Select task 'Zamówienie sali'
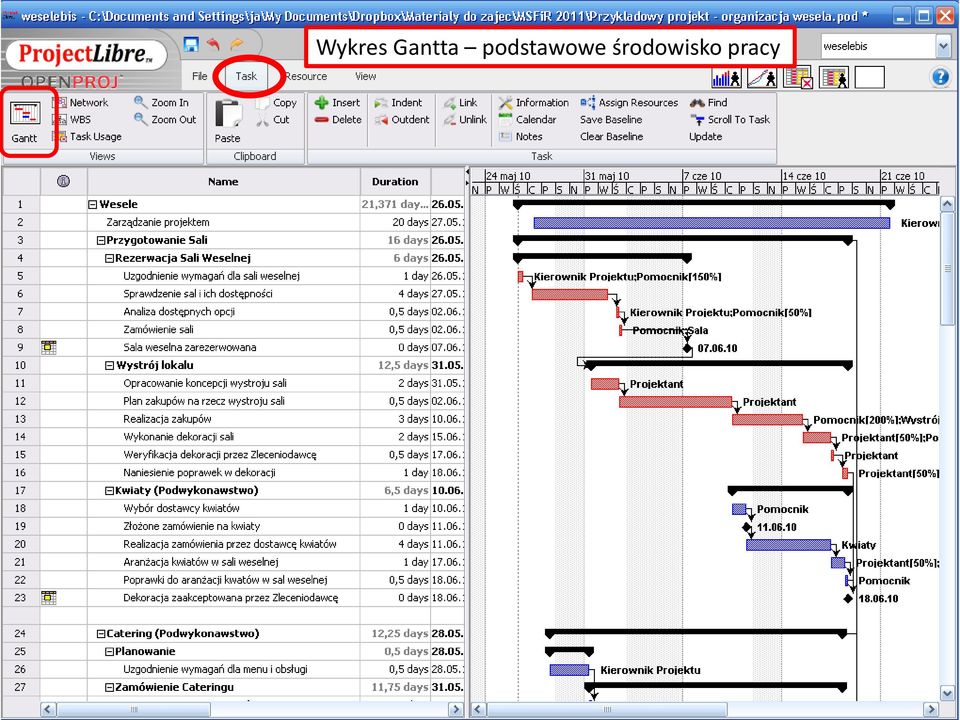Viewport: 960px width, 720px height. (x=159, y=330)
